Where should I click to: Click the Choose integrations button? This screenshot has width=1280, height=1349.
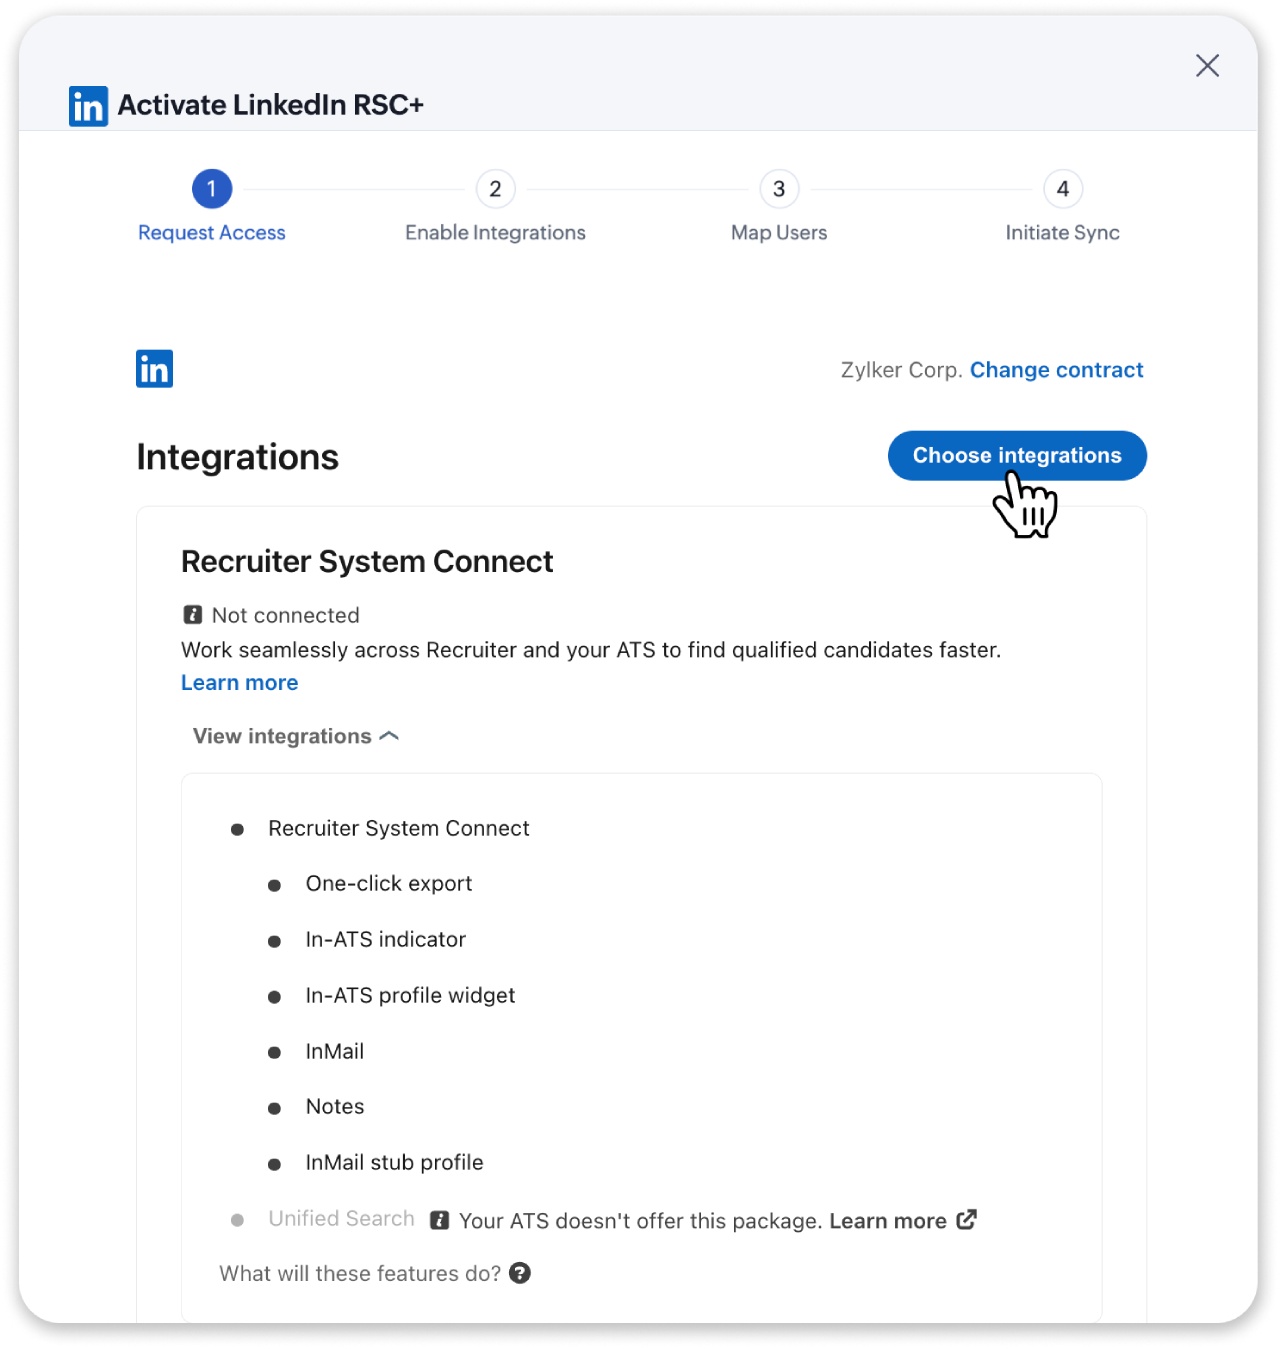1017,456
